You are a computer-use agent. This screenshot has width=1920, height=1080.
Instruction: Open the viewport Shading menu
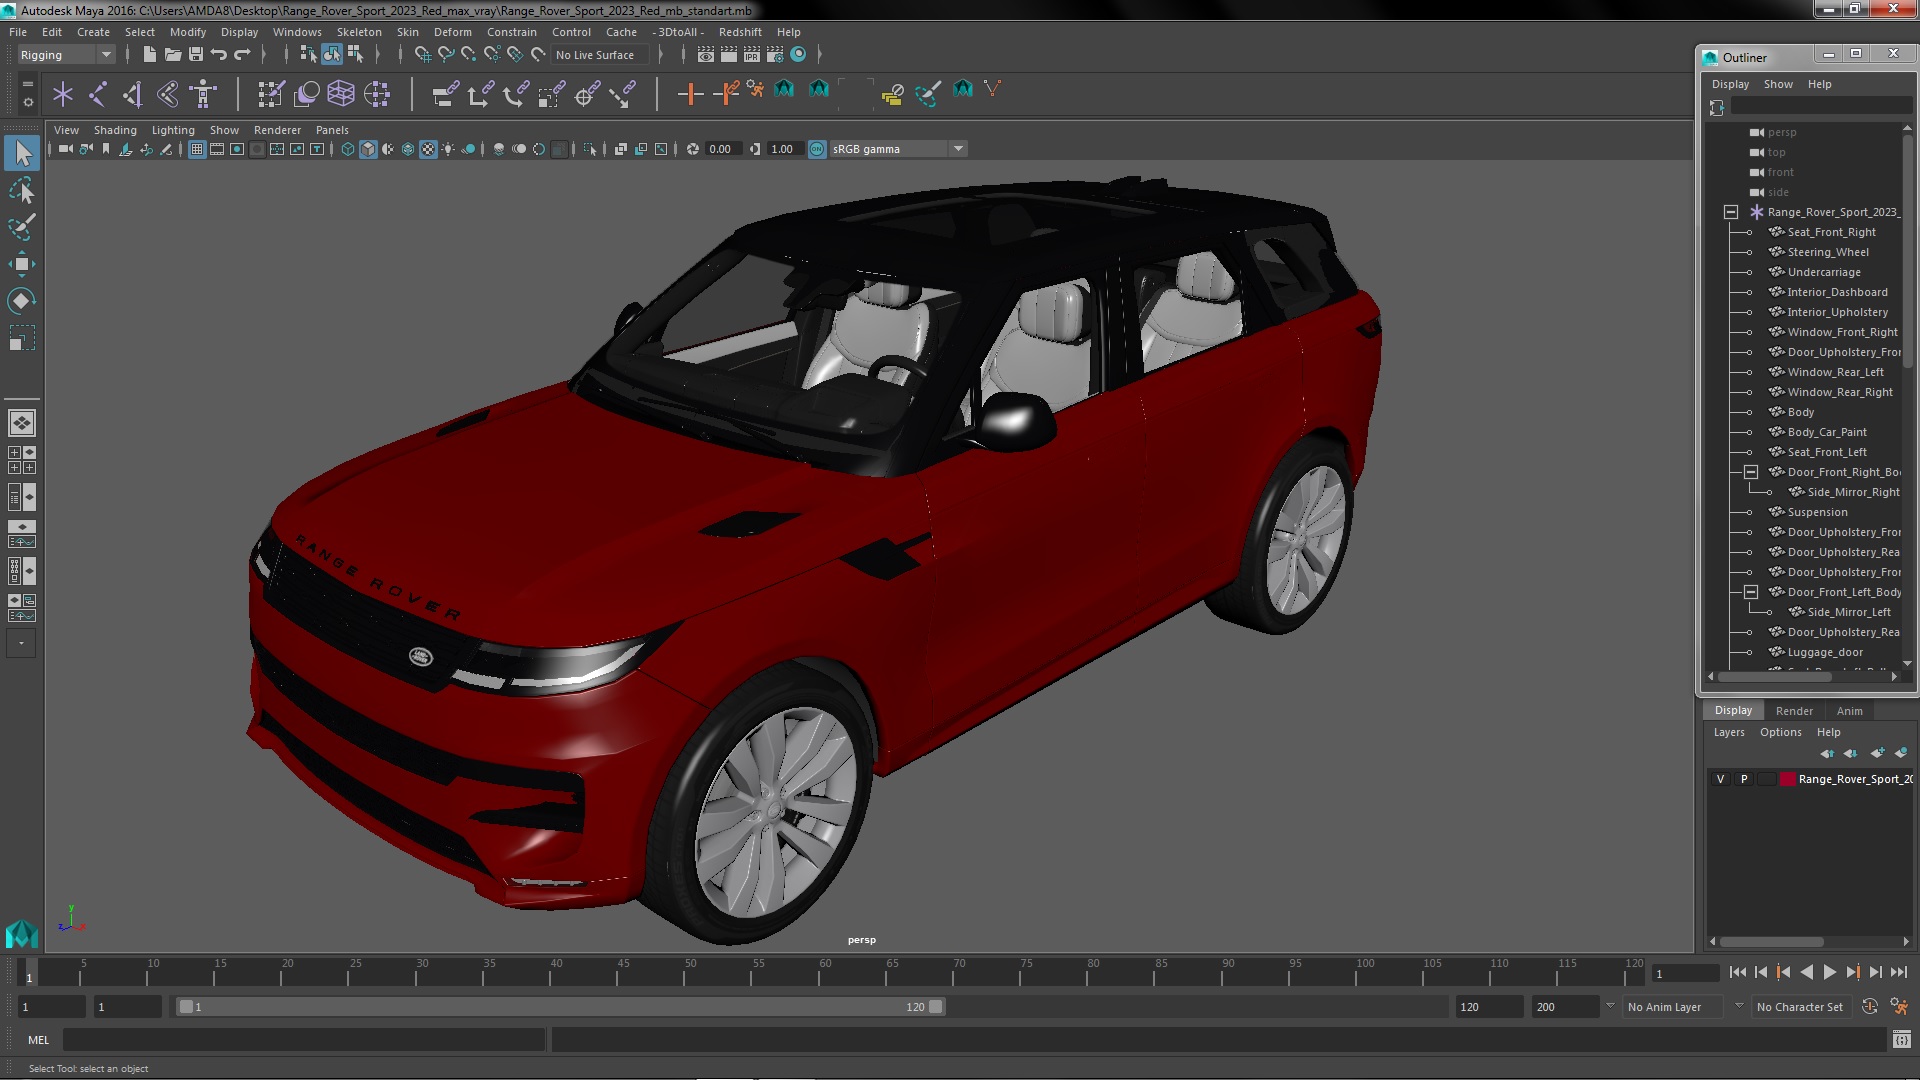coord(115,130)
